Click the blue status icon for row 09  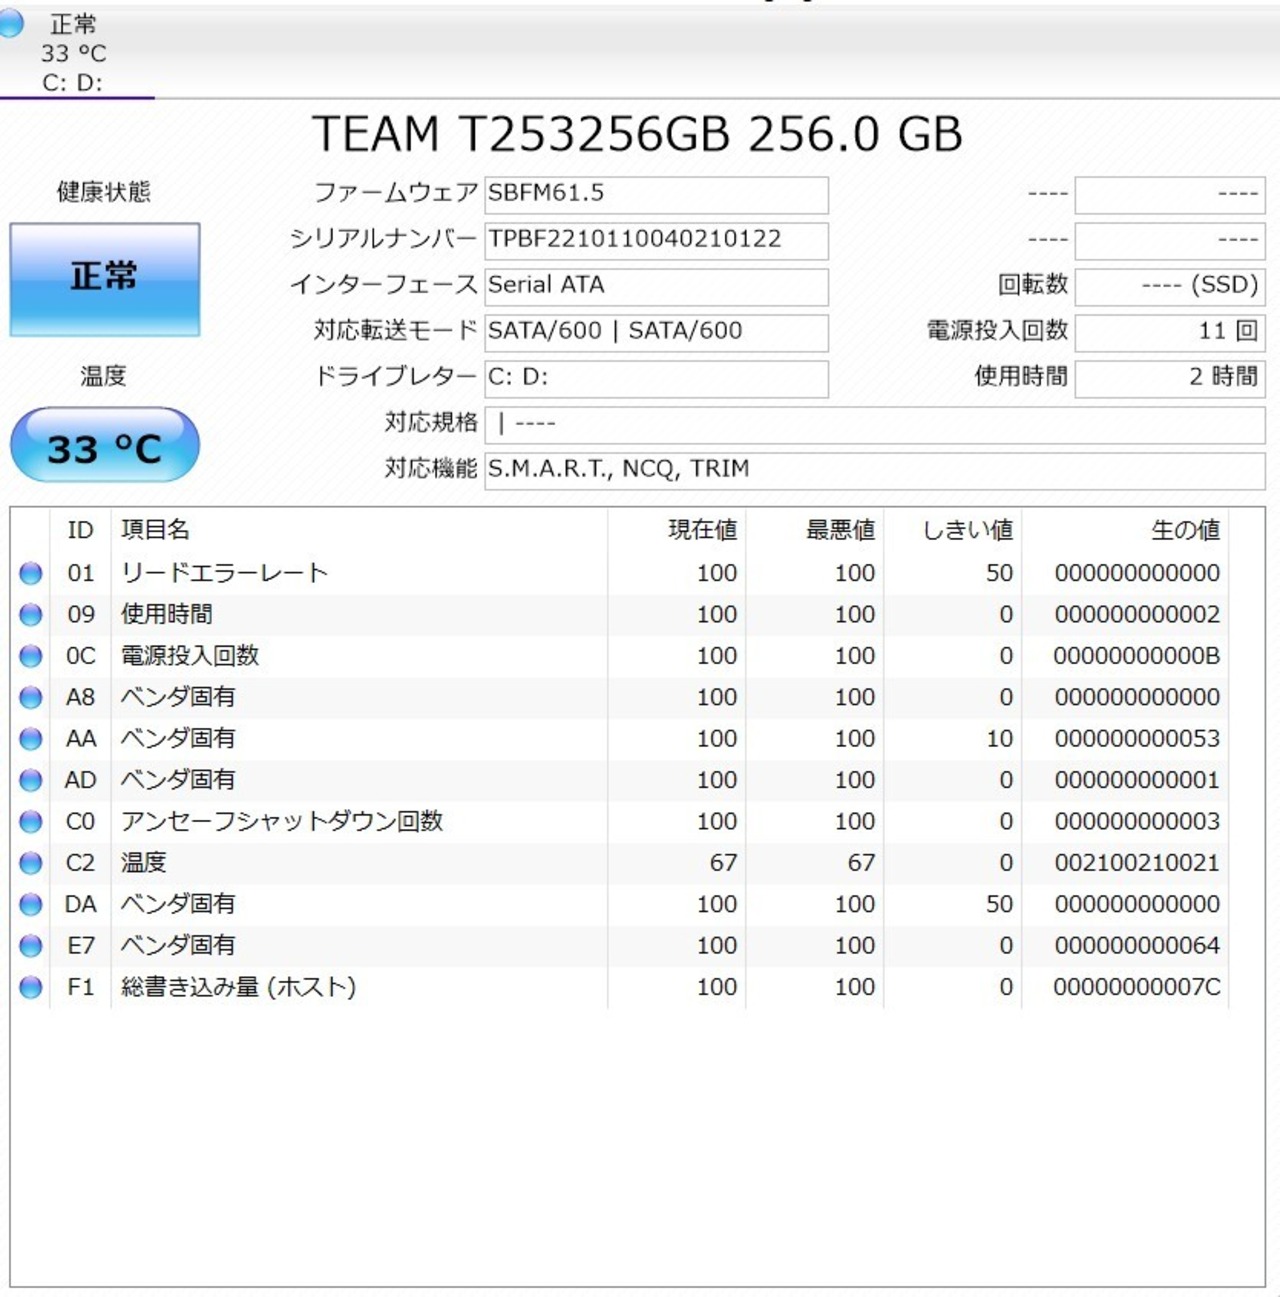31,615
